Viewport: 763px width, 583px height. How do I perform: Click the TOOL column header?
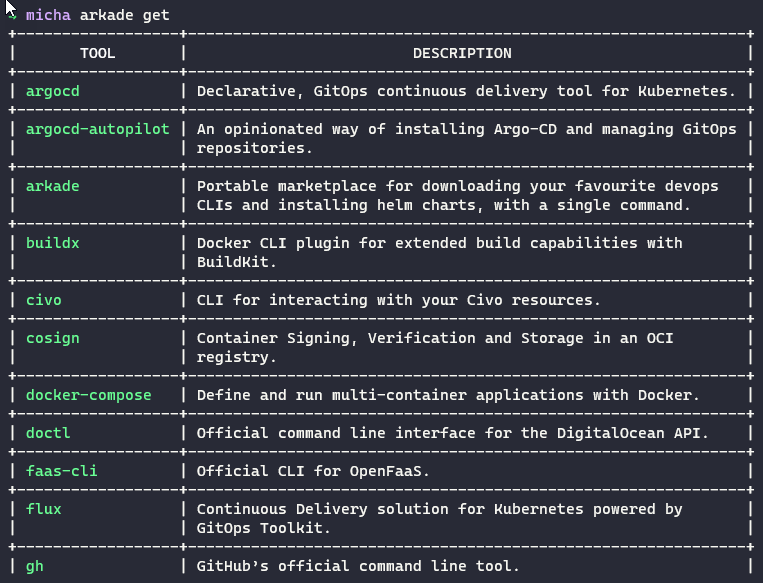tap(97, 53)
